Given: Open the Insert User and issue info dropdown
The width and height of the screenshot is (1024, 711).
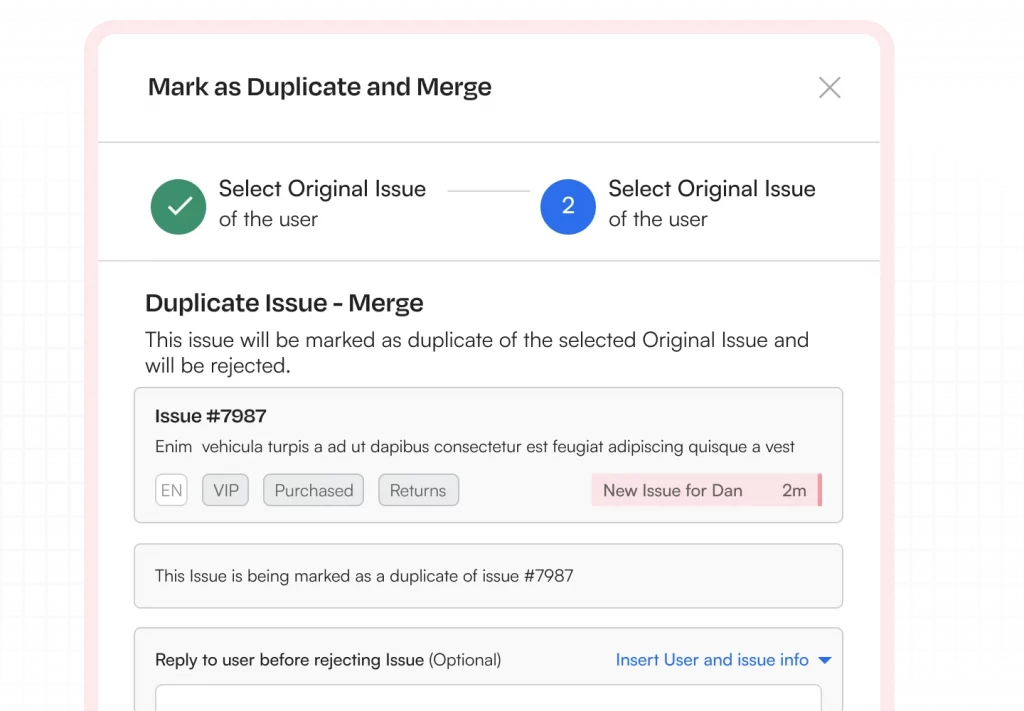Looking at the screenshot, I should point(723,659).
